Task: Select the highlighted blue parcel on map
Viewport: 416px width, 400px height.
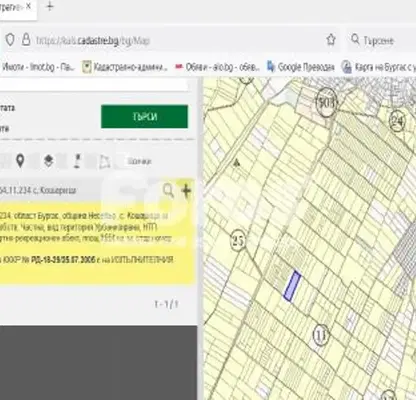Action: point(292,286)
